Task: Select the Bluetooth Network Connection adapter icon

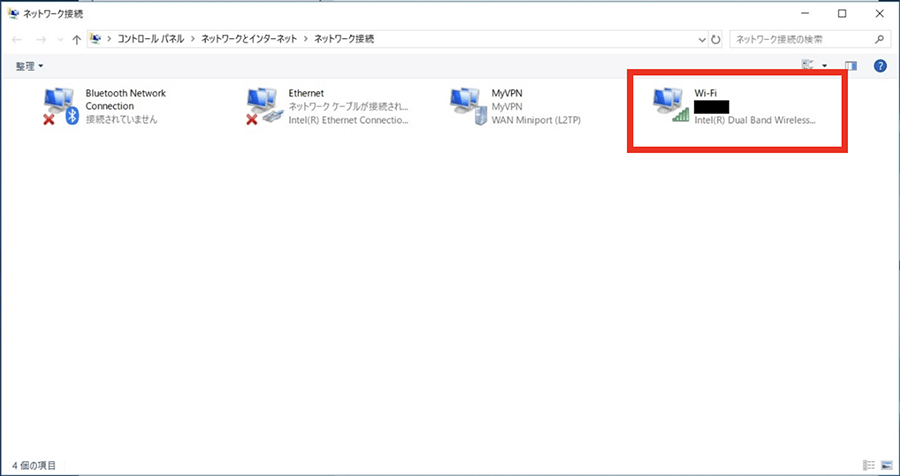Action: pos(60,107)
